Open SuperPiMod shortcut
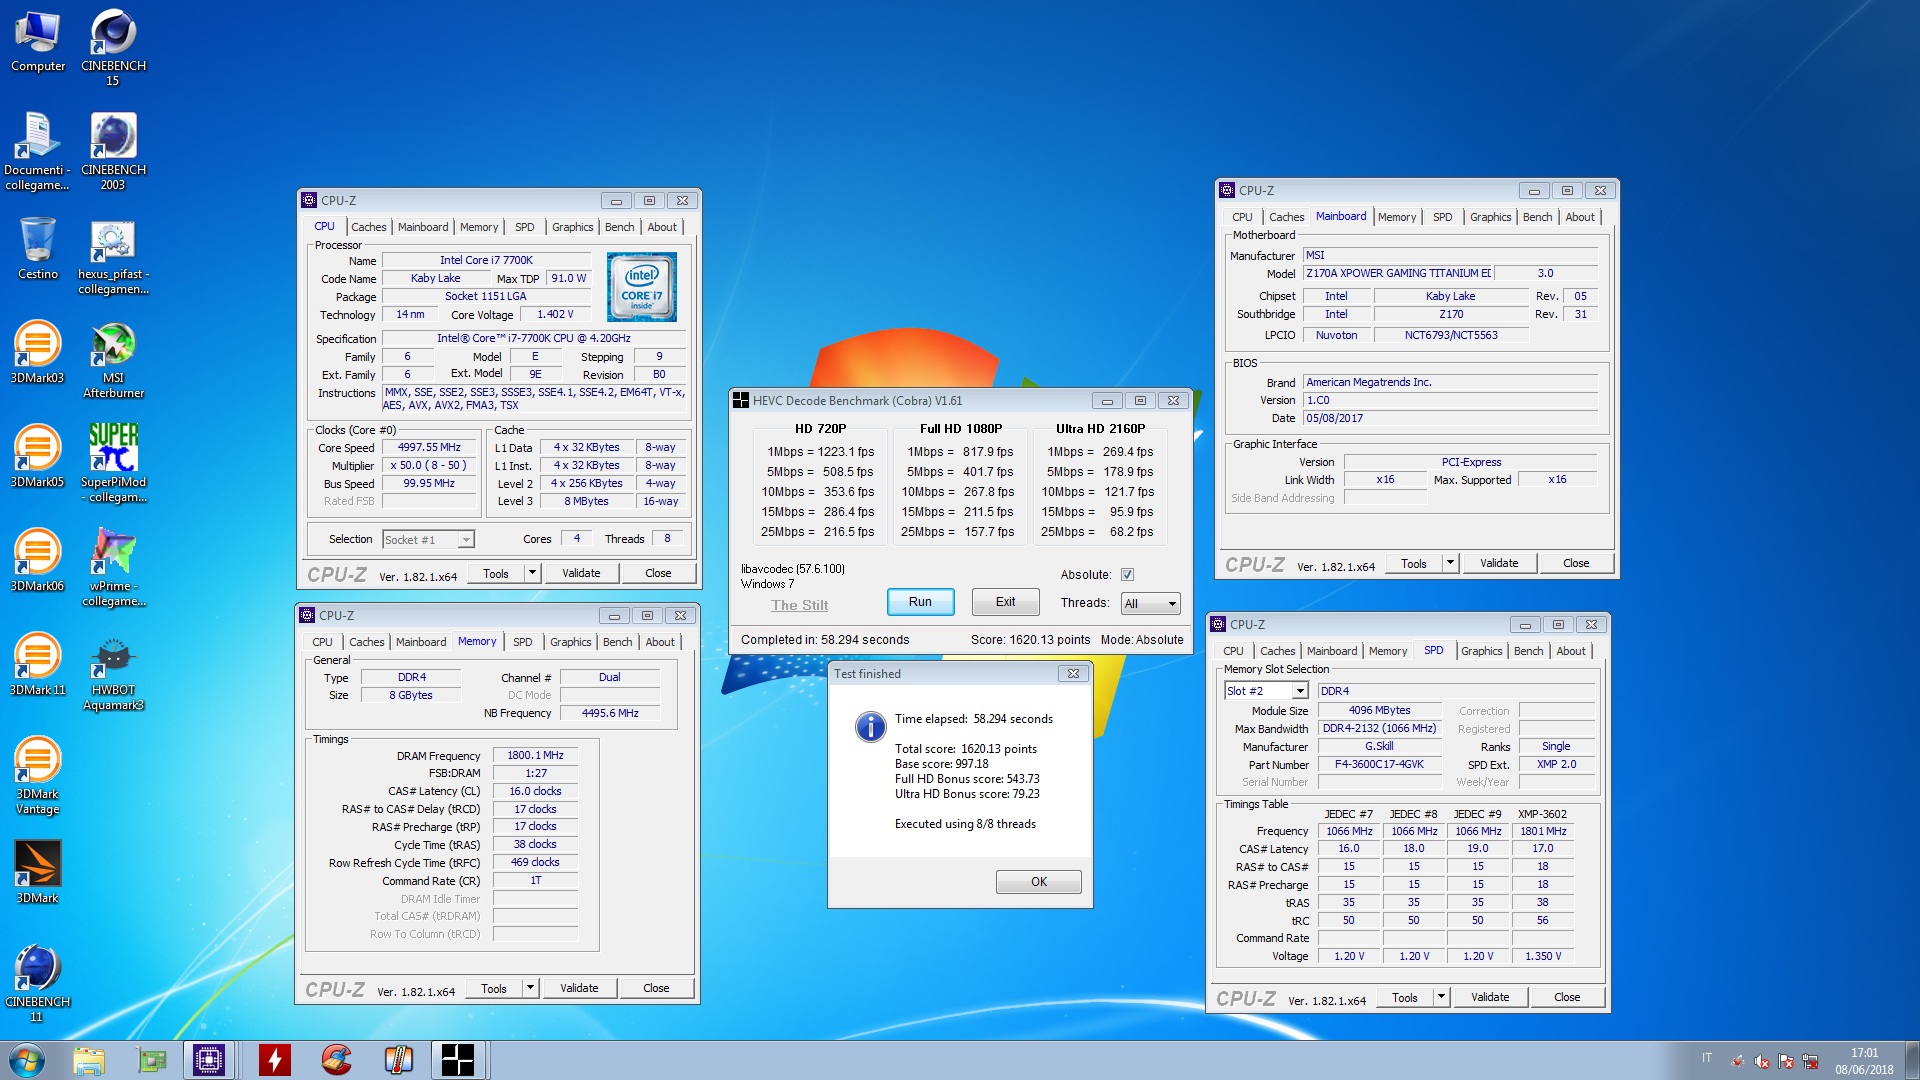This screenshot has height=1080, width=1920. tap(113, 464)
